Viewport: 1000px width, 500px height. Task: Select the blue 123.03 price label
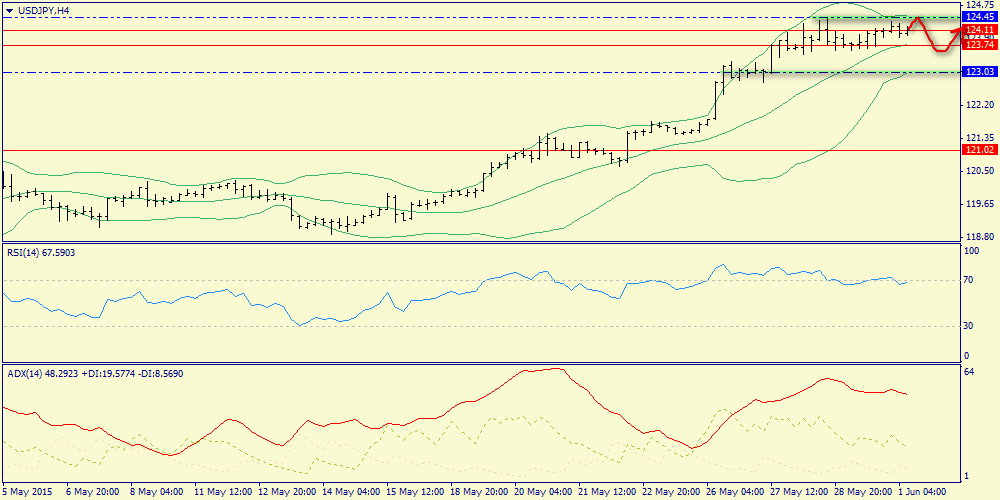pos(982,72)
